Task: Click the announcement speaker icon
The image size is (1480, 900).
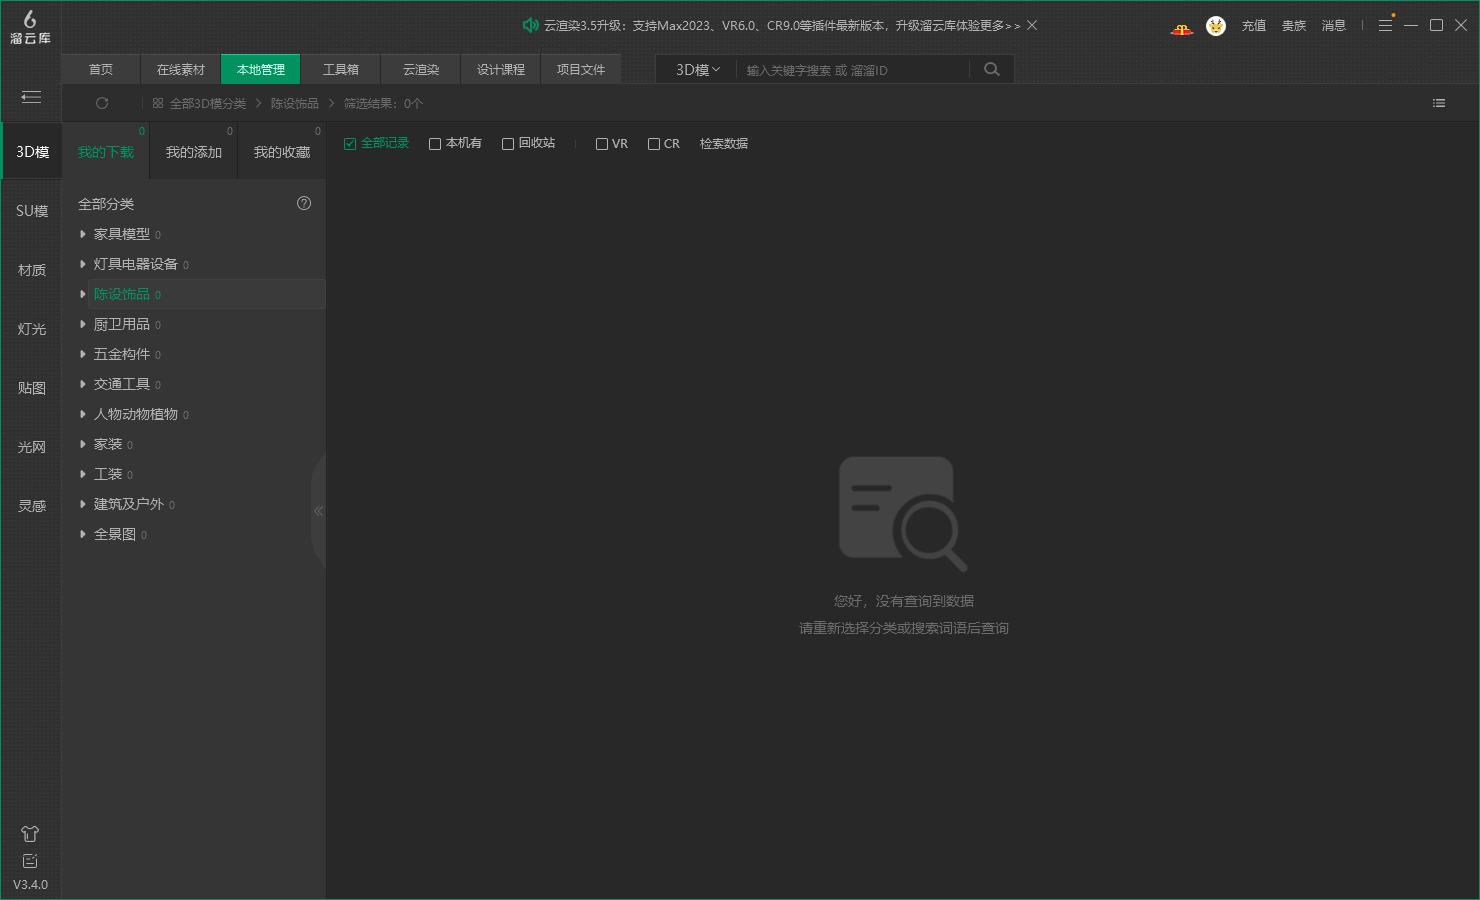Action: (531, 25)
